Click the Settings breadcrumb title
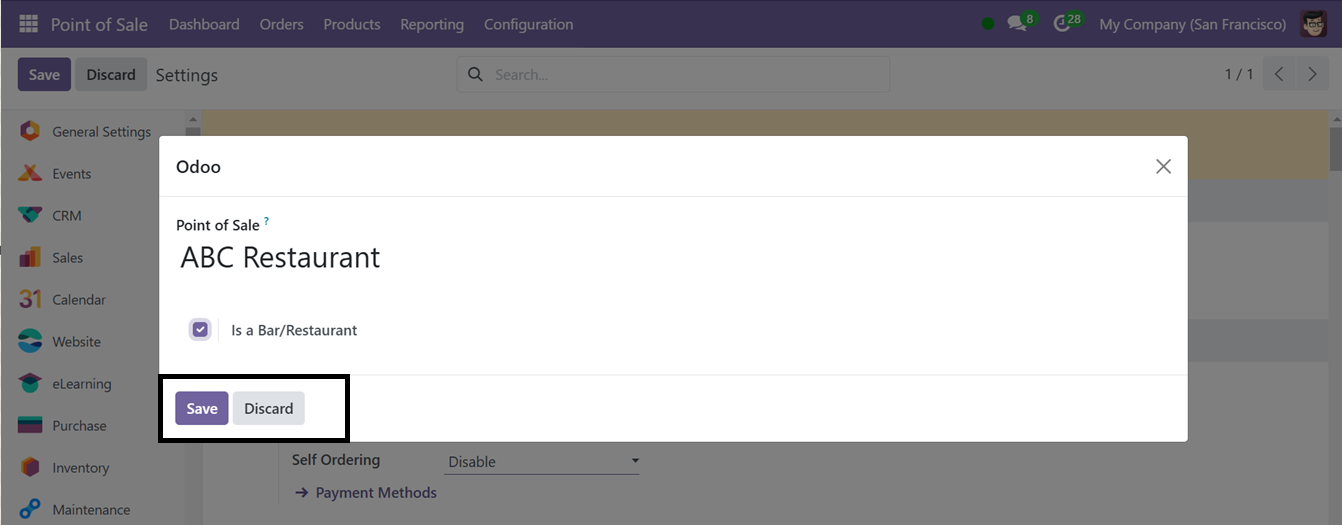The image size is (1342, 525). [x=187, y=75]
